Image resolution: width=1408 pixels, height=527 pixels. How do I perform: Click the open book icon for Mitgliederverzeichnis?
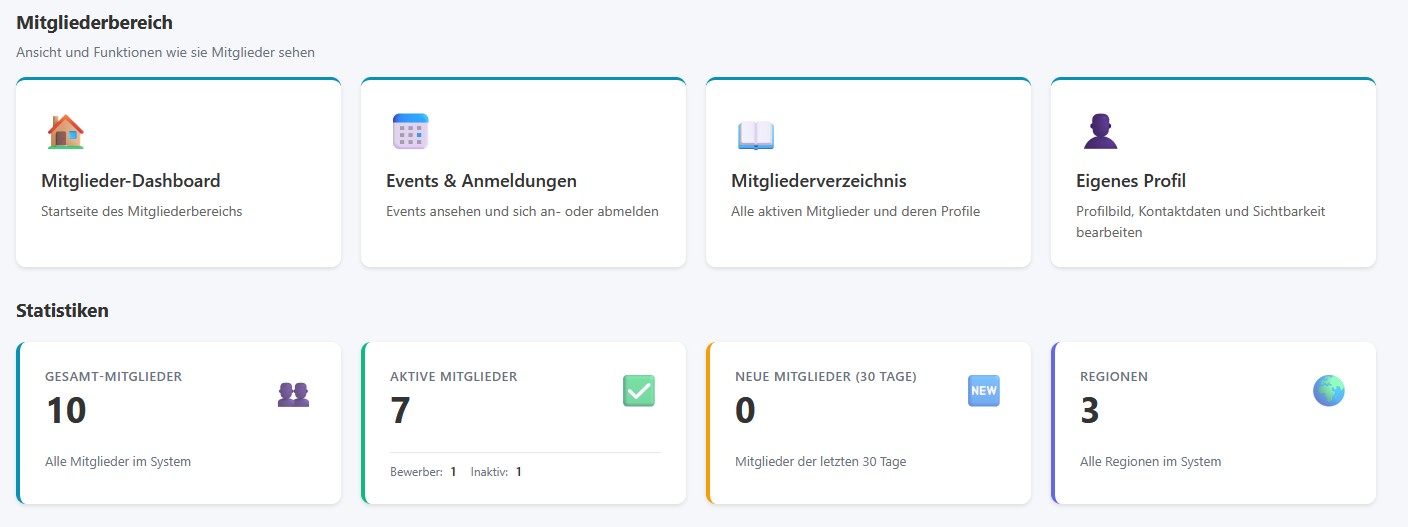756,135
